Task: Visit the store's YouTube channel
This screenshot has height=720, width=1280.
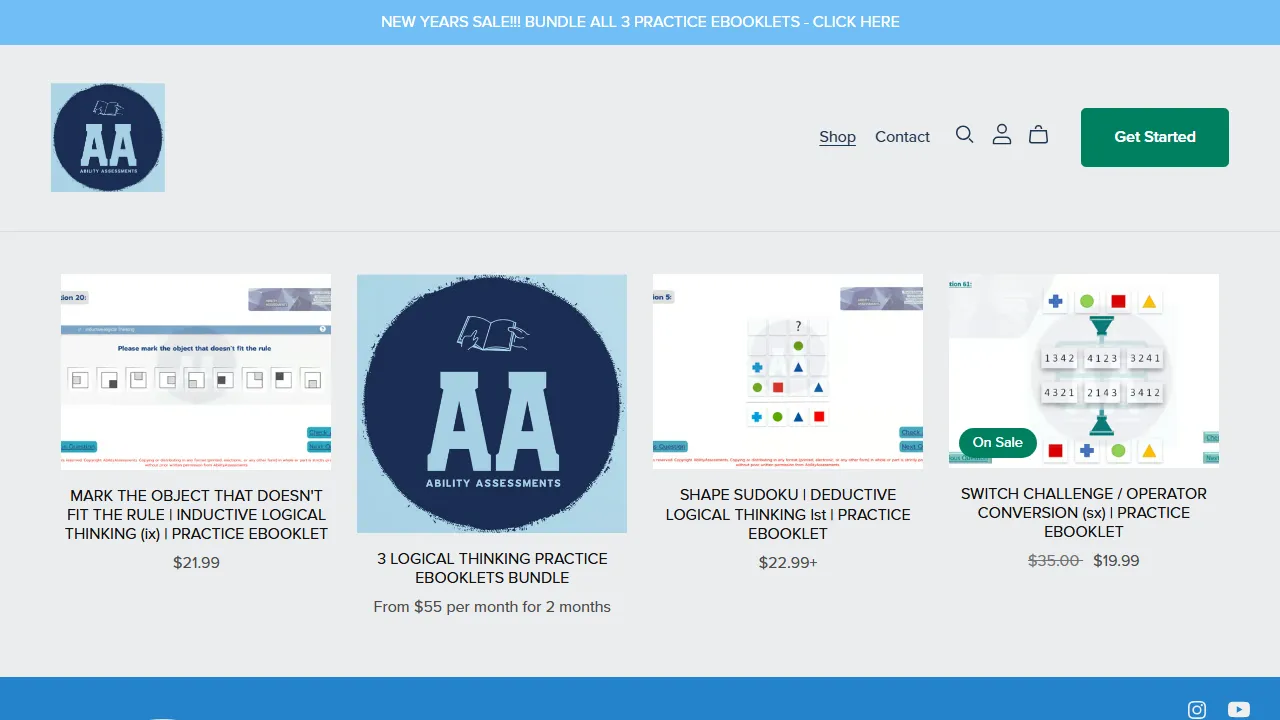Action: [1237, 709]
